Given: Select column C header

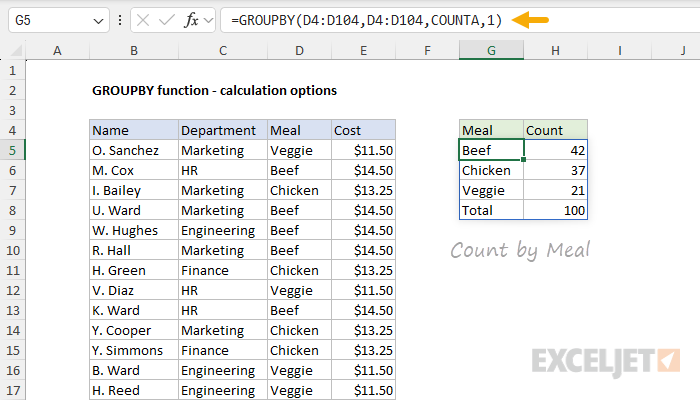Looking at the screenshot, I should [223, 51].
